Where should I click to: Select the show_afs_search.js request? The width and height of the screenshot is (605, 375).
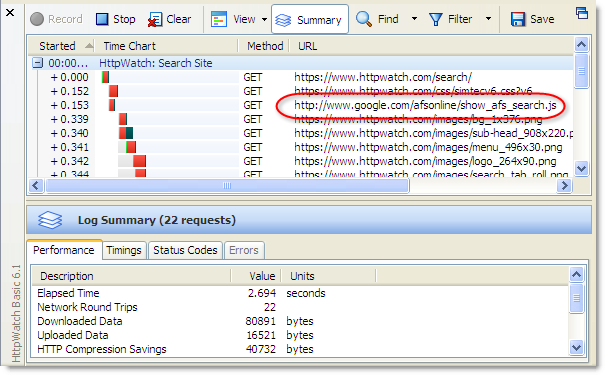[x=425, y=105]
